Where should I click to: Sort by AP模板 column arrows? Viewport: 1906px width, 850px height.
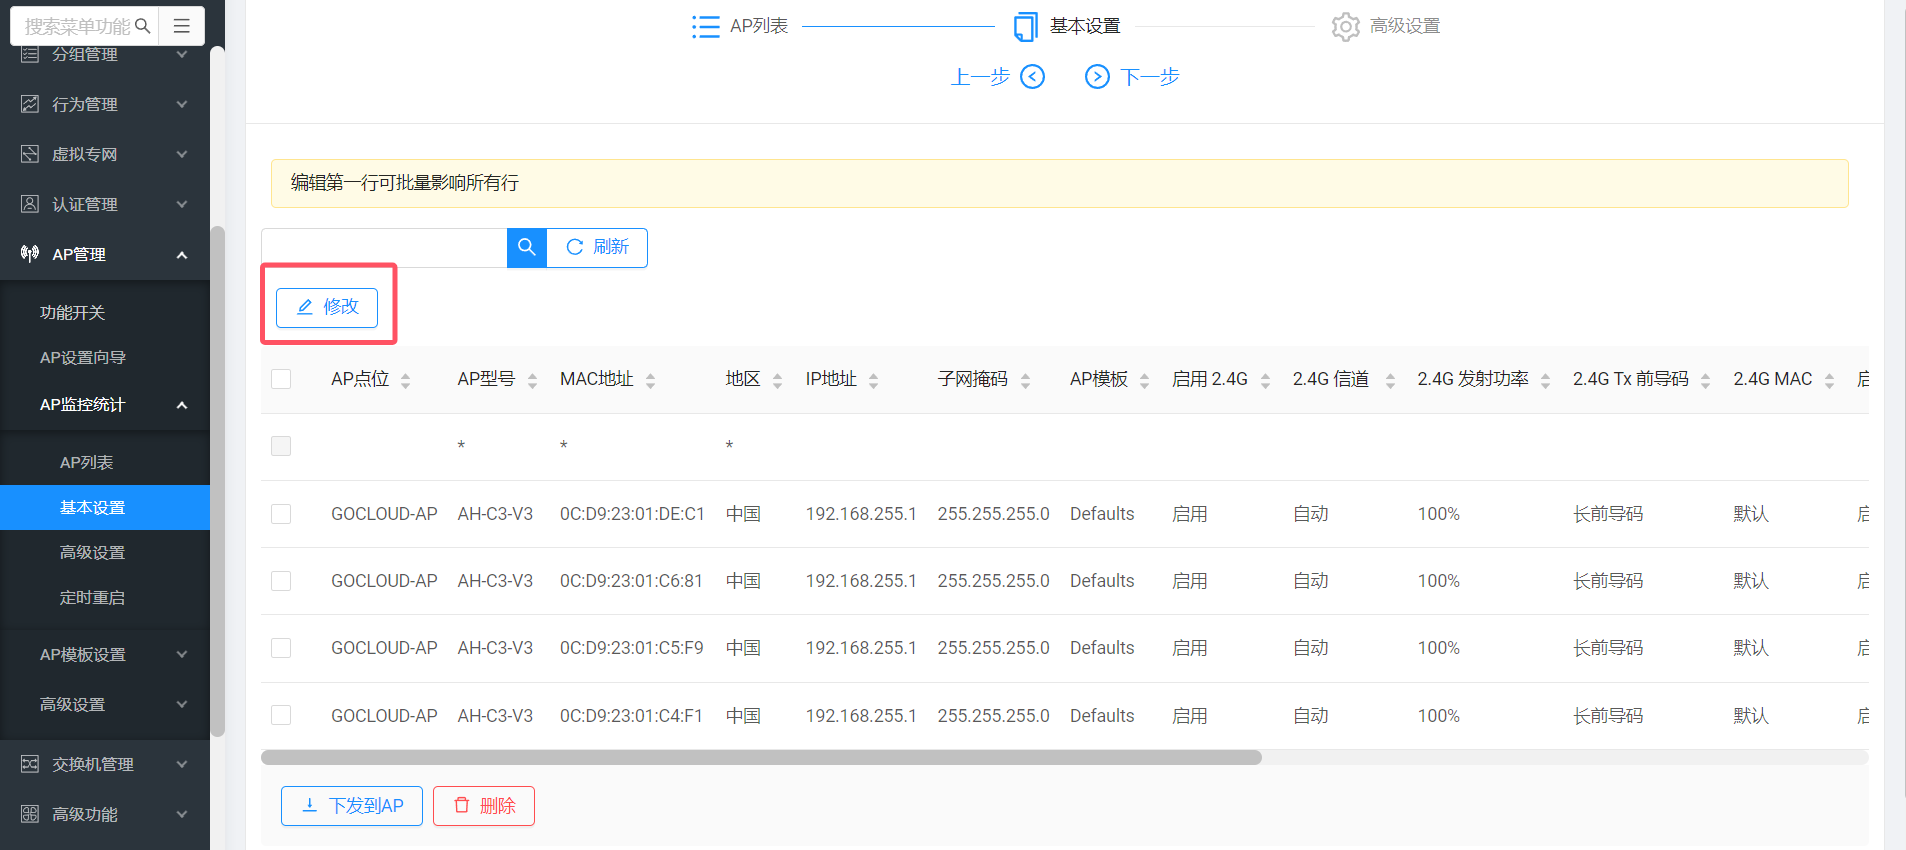[x=1144, y=380]
